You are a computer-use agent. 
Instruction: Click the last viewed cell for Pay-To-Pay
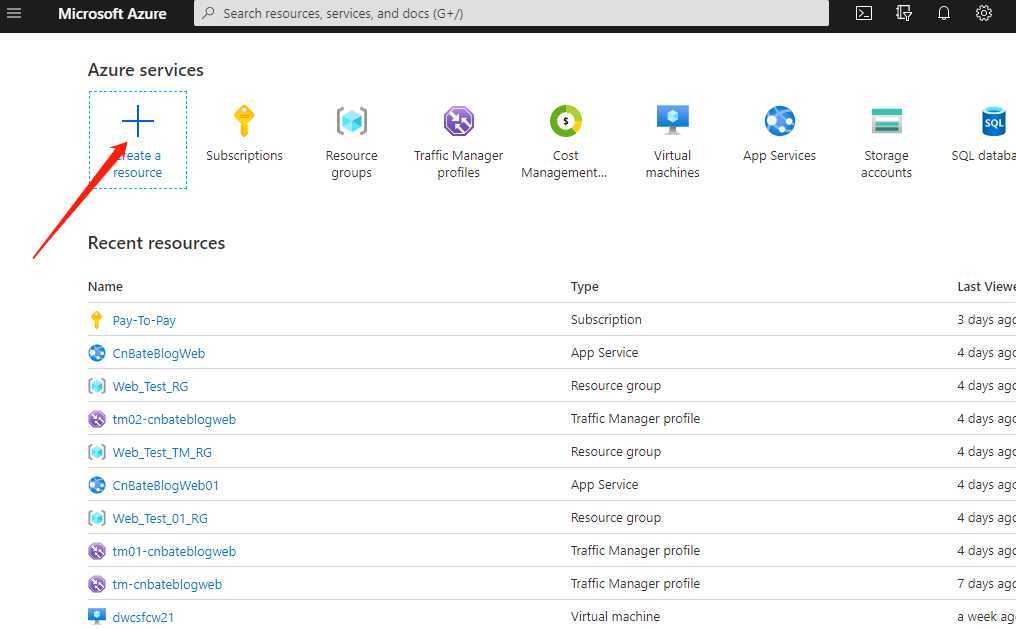tap(986, 320)
